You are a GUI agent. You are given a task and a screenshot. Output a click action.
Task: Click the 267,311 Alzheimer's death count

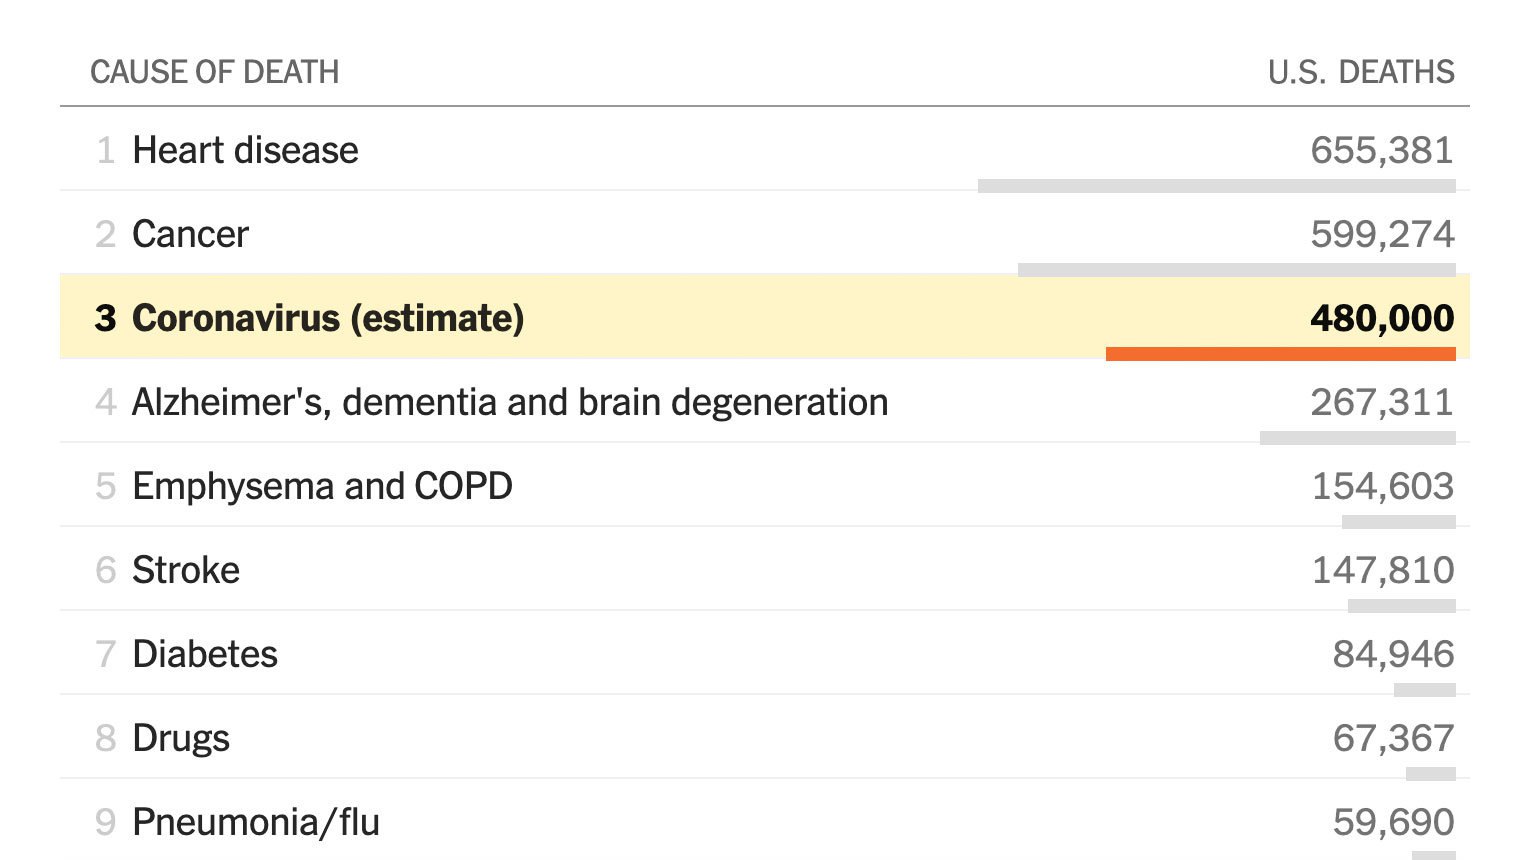coord(1382,402)
